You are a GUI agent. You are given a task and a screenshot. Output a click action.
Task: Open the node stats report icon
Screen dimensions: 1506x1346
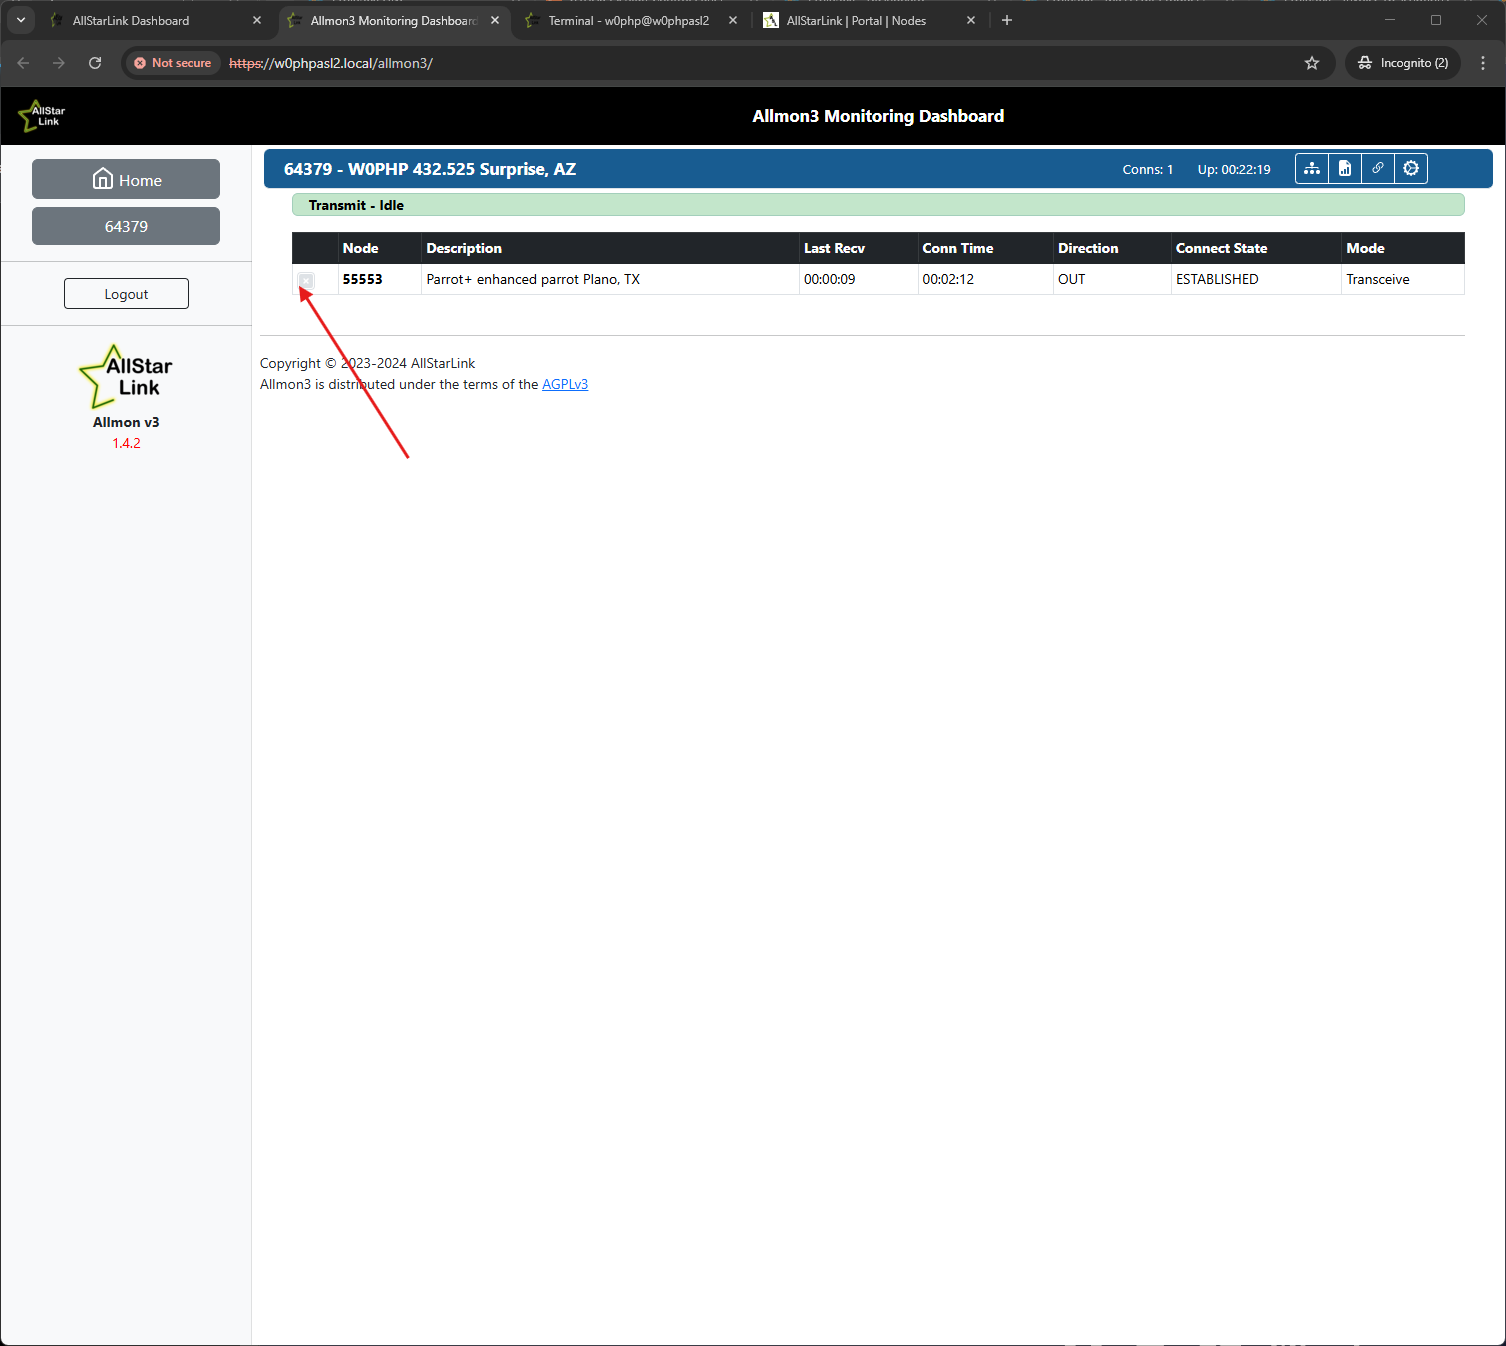(1344, 169)
